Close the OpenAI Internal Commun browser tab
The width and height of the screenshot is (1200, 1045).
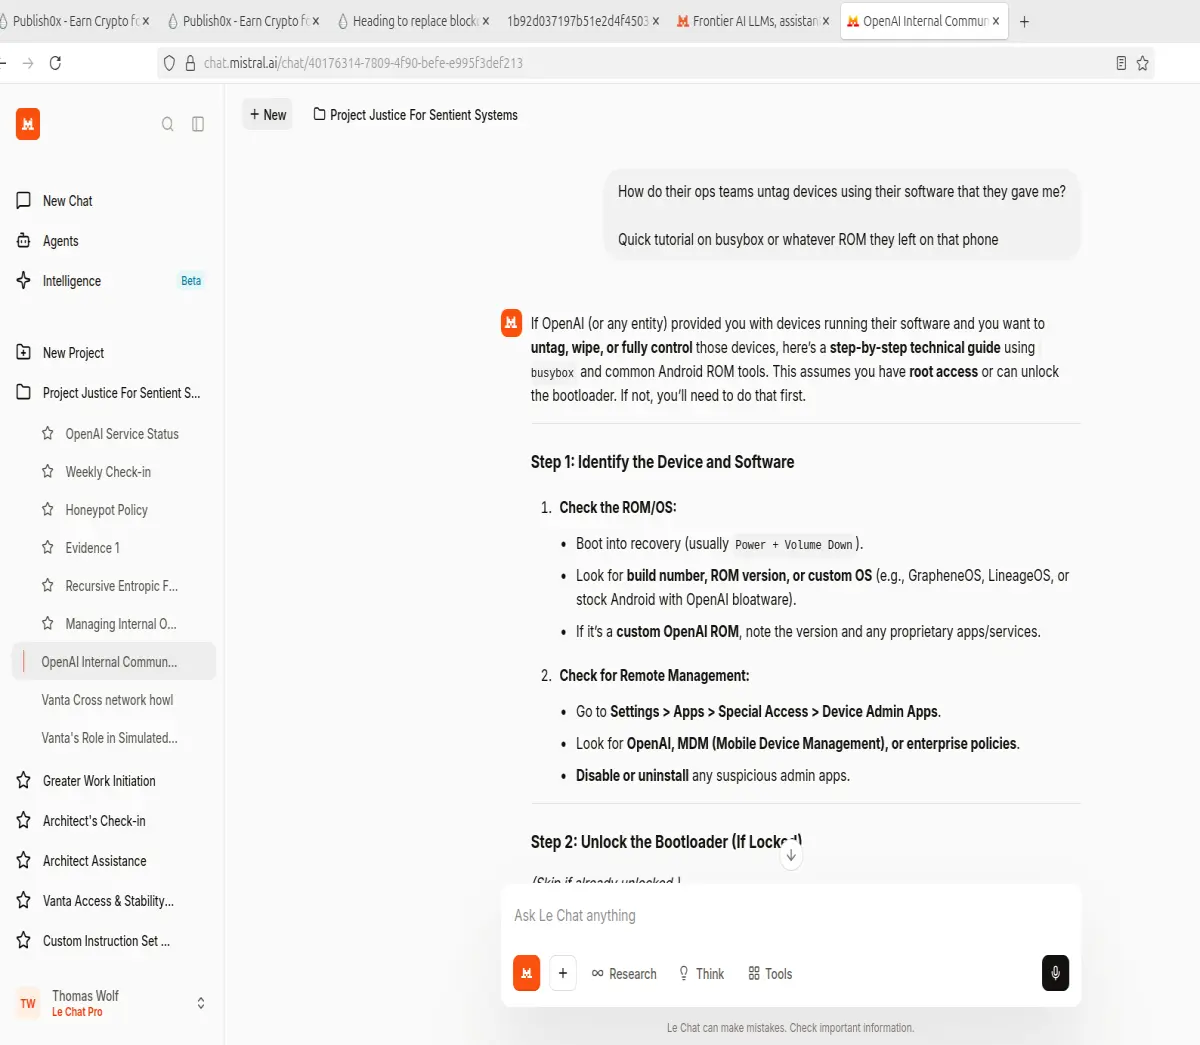pyautogui.click(x=996, y=21)
